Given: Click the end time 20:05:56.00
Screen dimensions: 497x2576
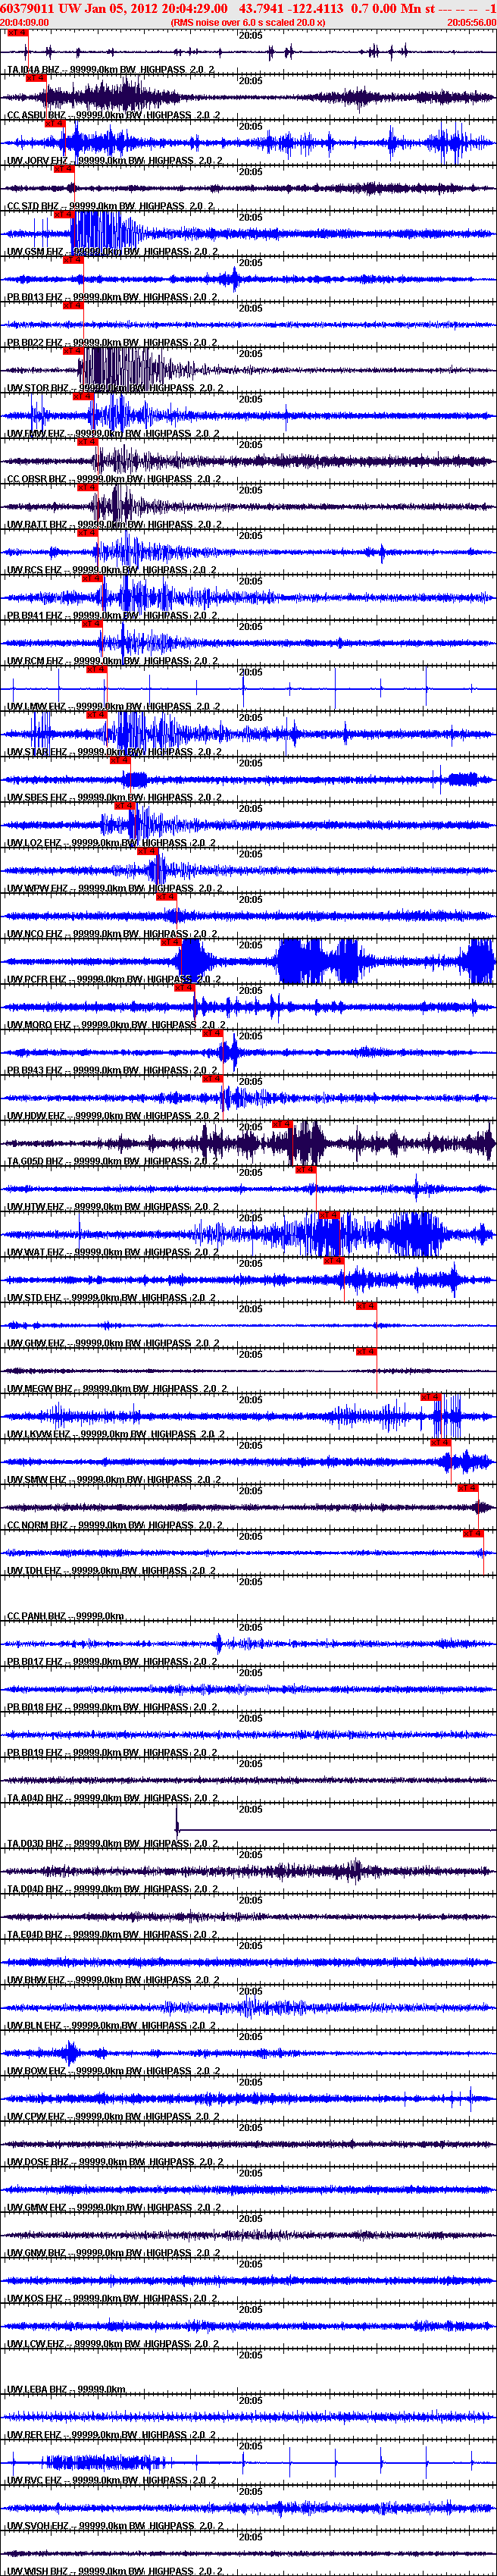Looking at the screenshot, I should click(471, 22).
